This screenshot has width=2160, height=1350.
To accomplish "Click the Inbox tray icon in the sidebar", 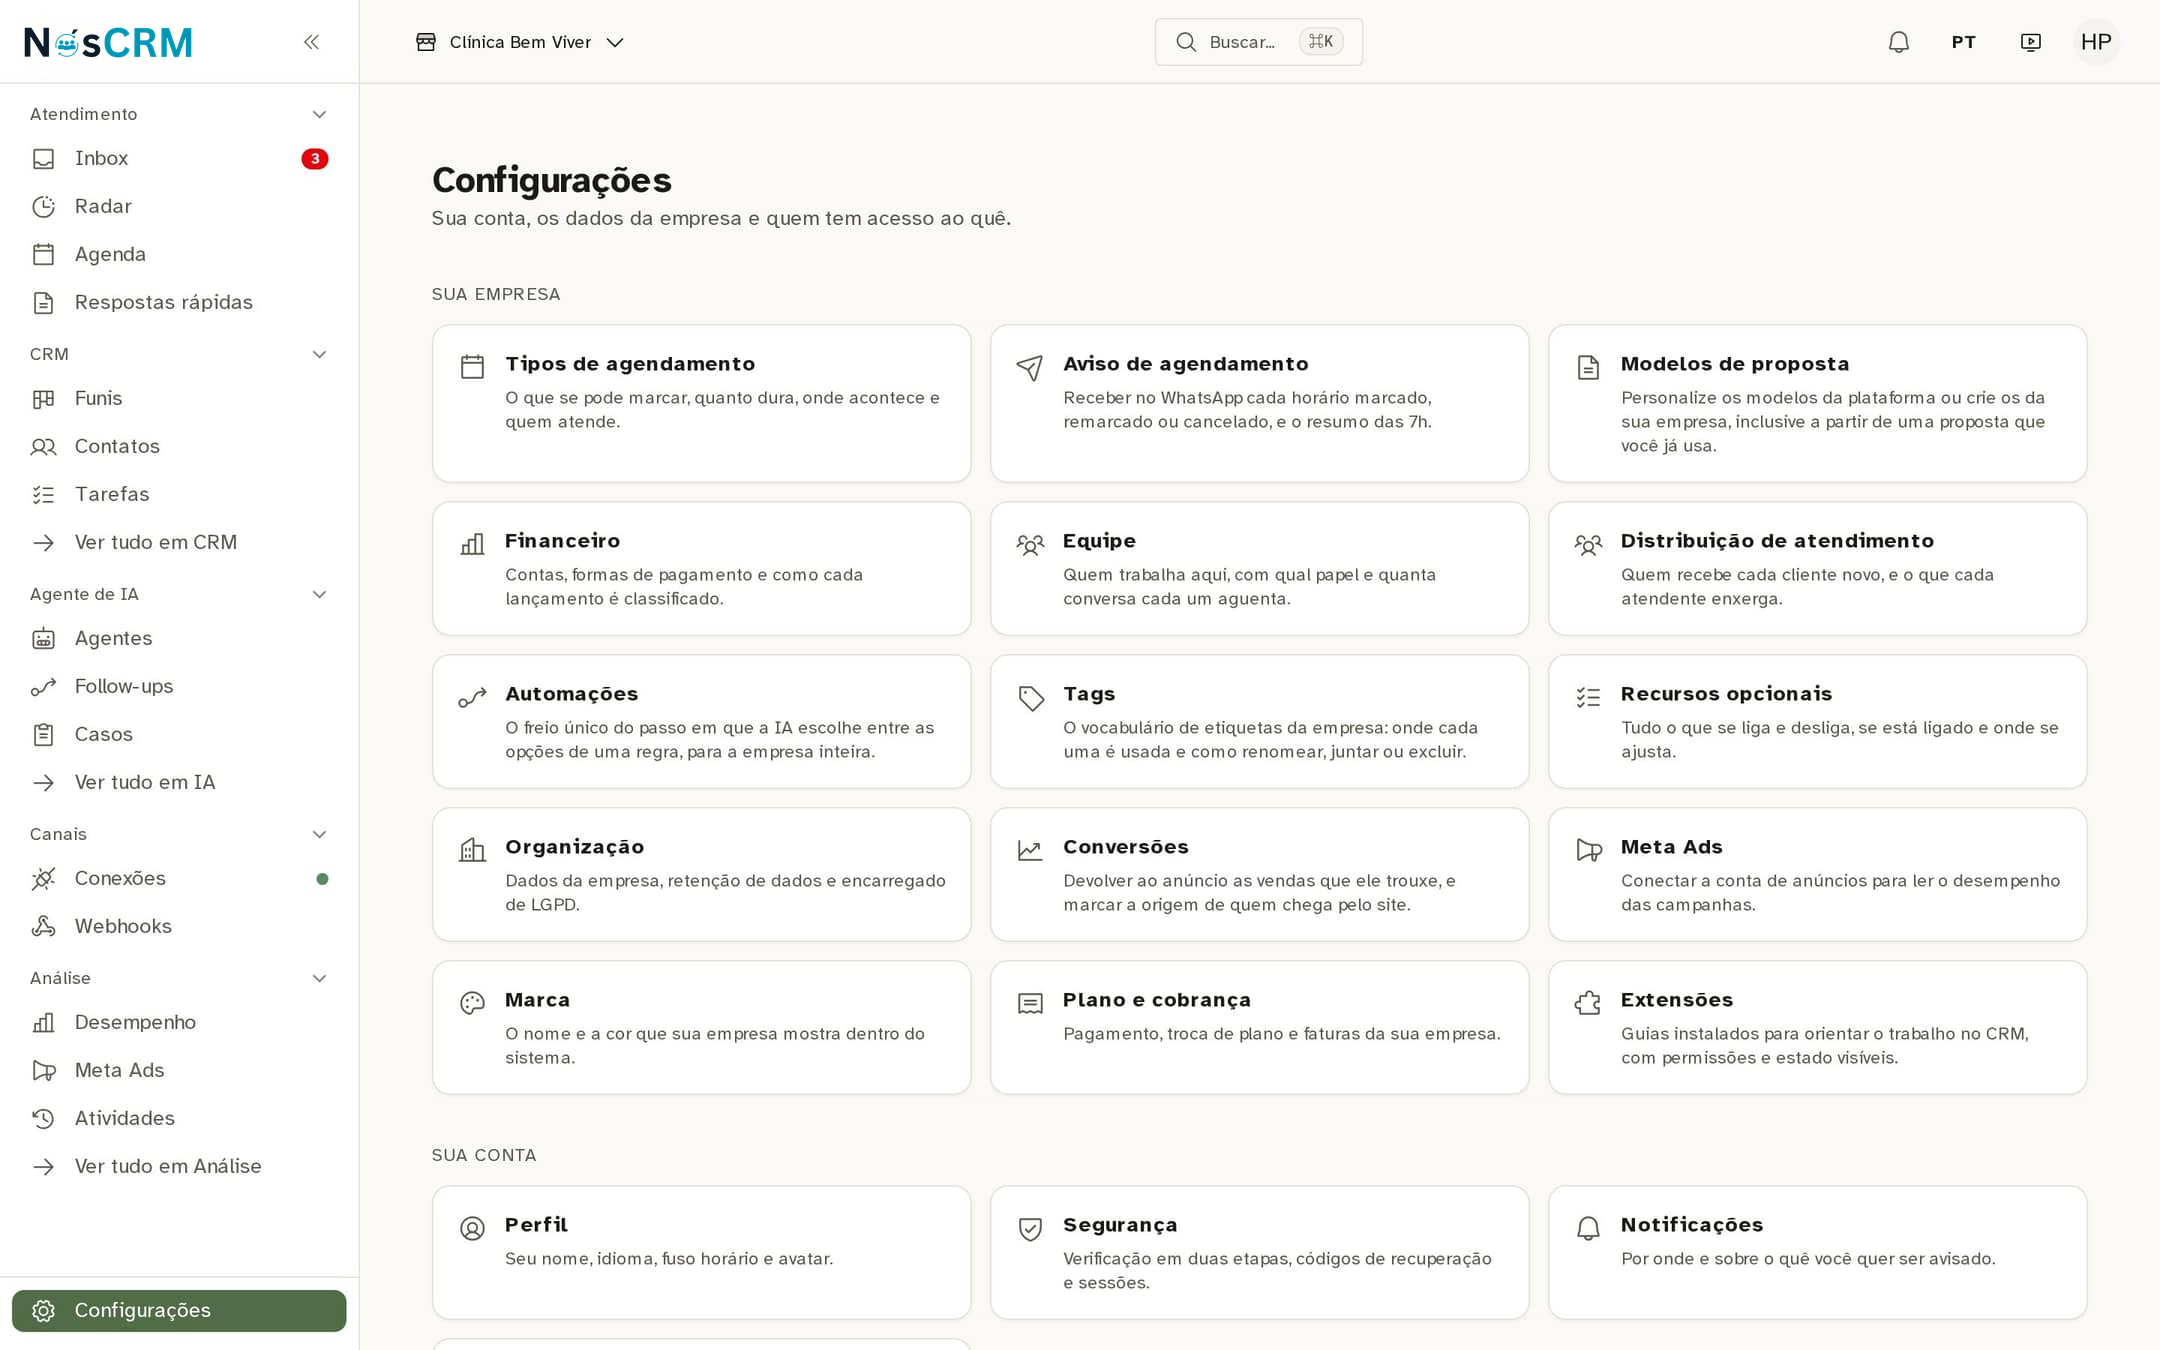I will click(43, 159).
